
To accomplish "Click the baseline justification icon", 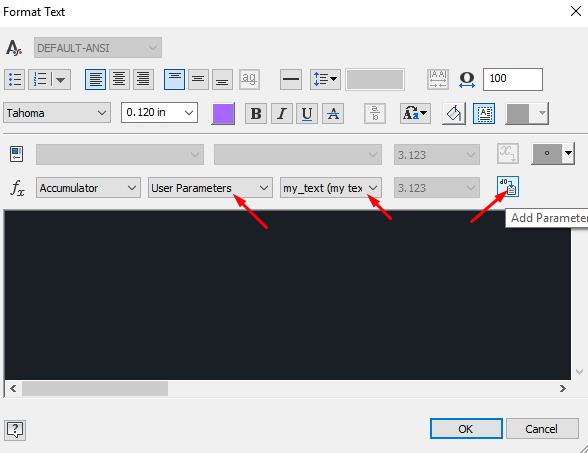I will (249, 80).
